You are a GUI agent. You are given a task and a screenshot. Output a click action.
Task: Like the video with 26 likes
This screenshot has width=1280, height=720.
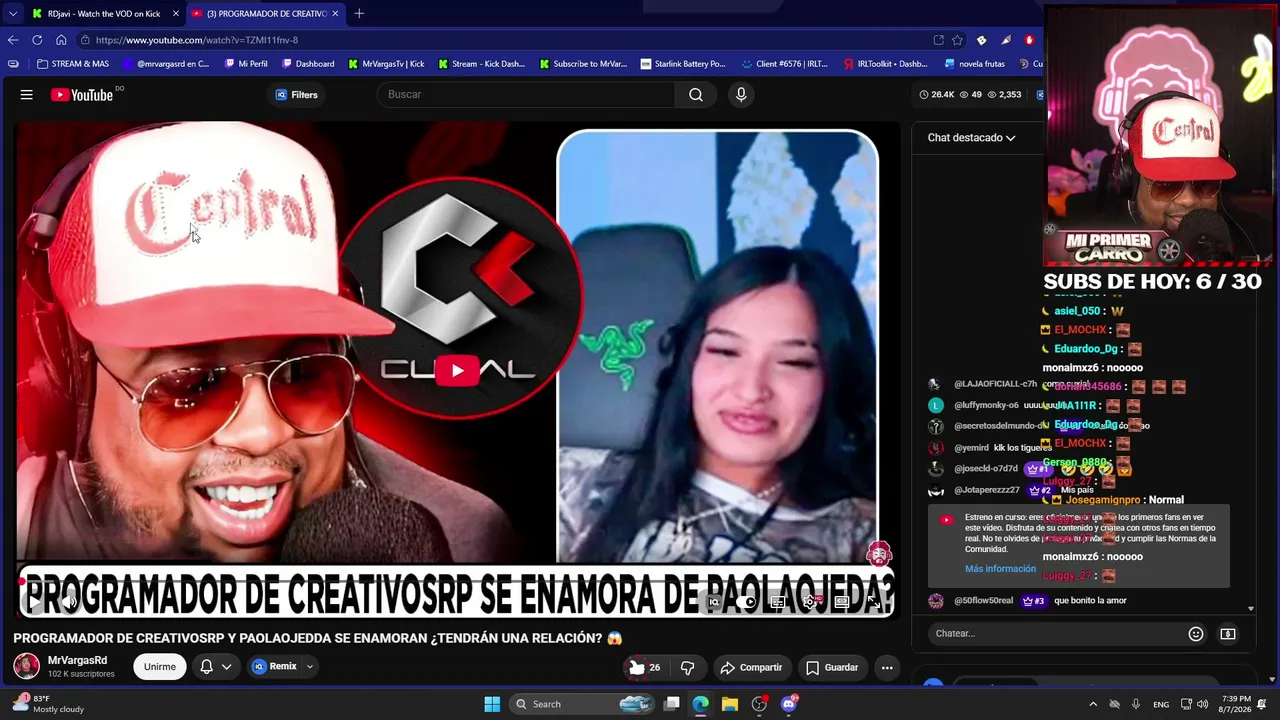coord(645,667)
